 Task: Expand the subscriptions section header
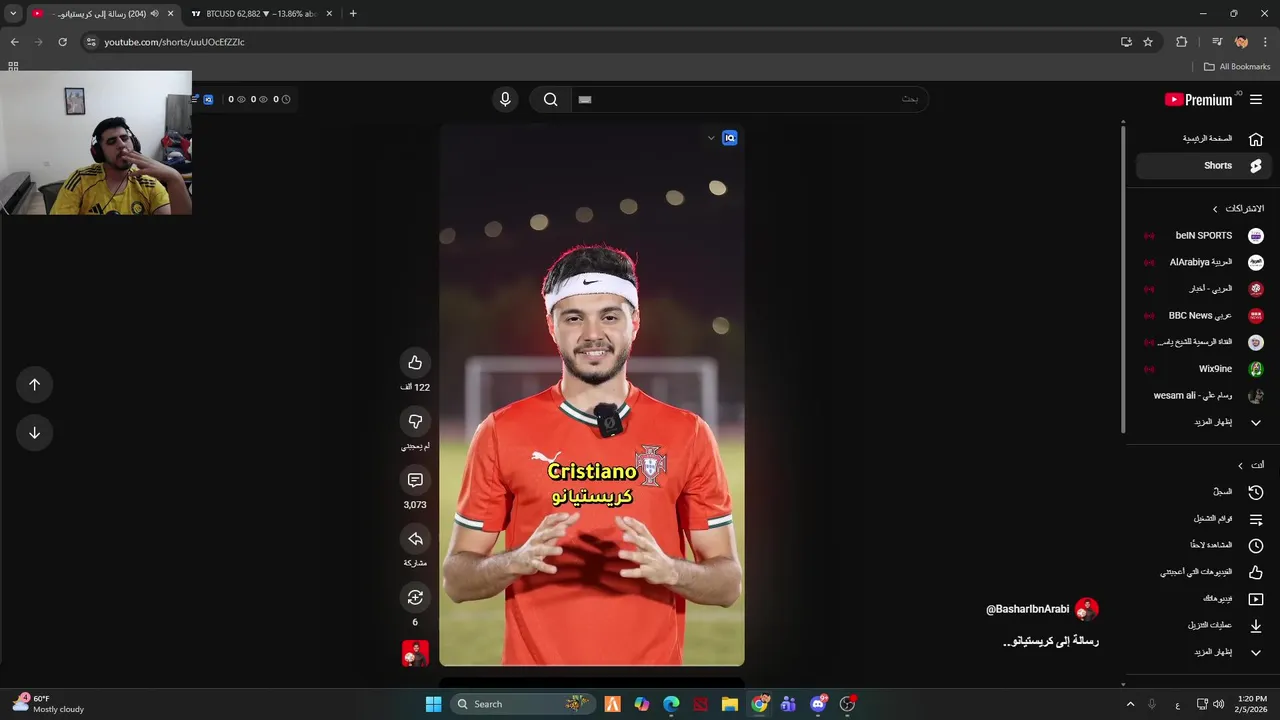point(1238,209)
